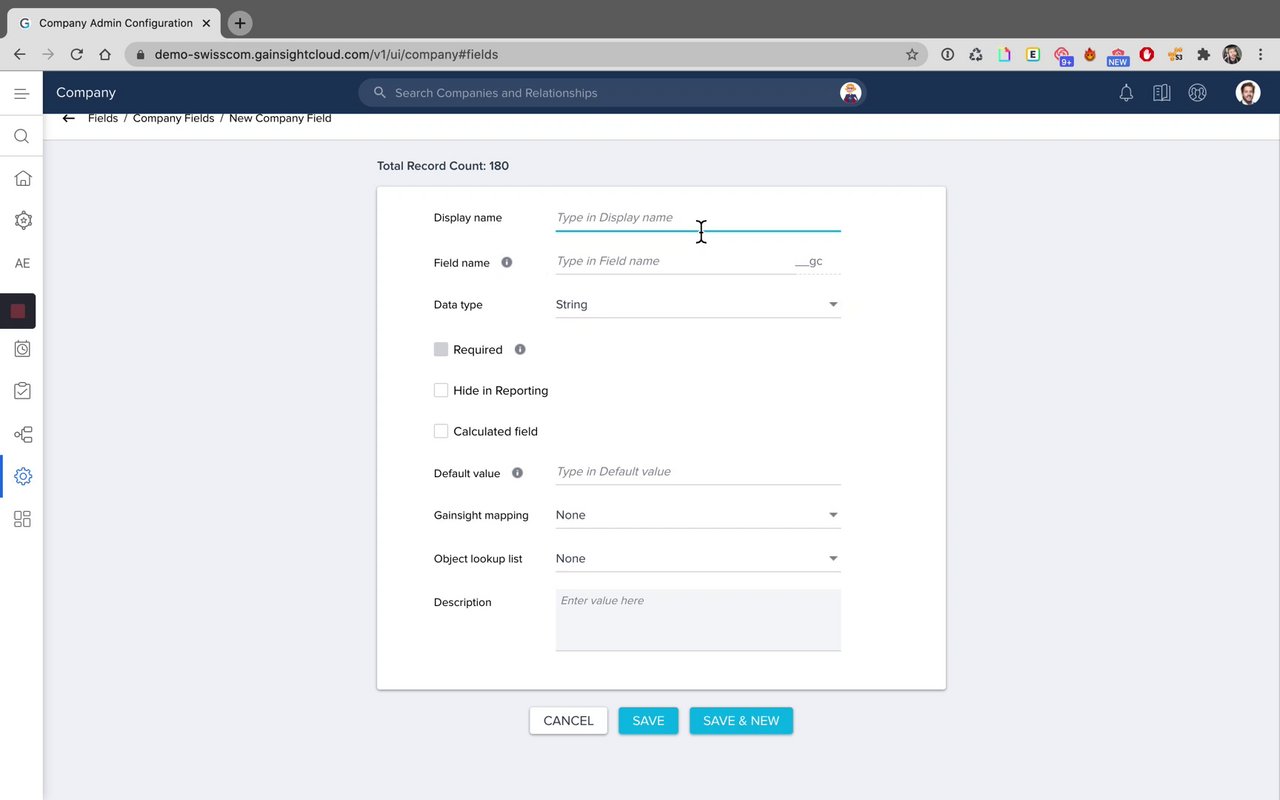Click the back arrow beside Fields breadcrumb
This screenshot has height=800, width=1280.
pos(68,118)
